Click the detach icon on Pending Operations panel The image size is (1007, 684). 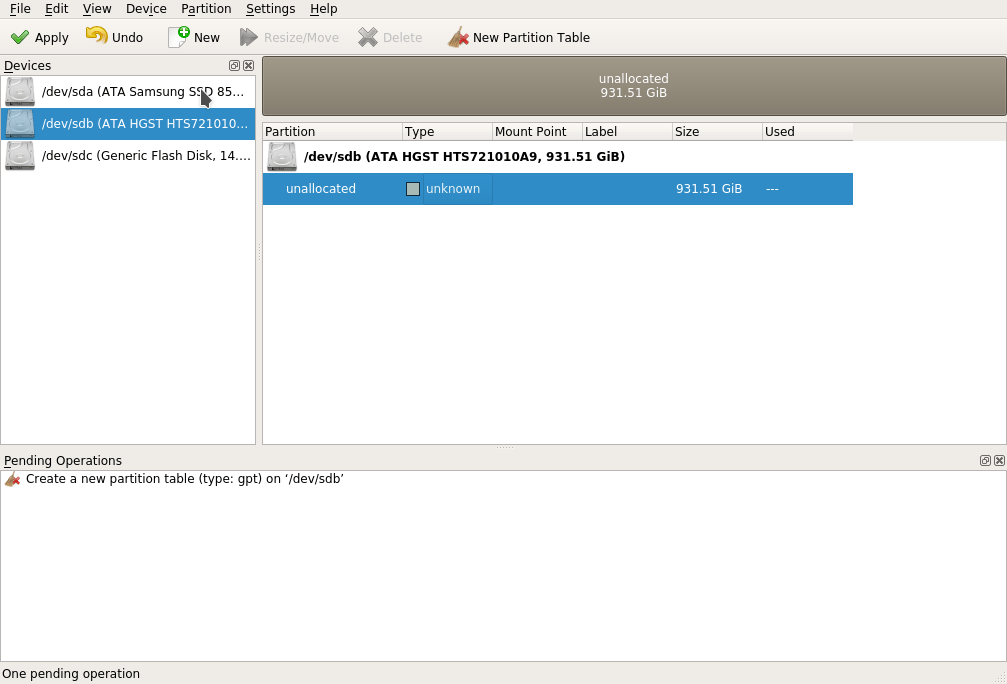(x=984, y=460)
